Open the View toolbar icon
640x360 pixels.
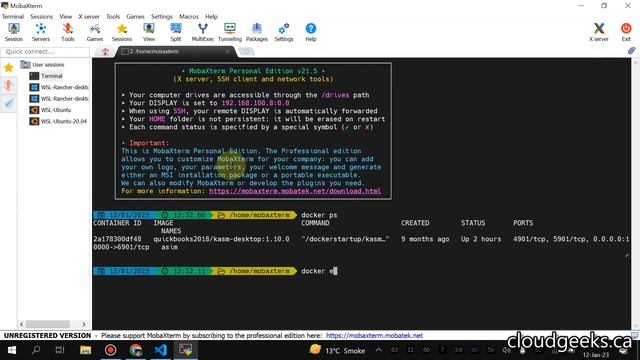tap(149, 32)
